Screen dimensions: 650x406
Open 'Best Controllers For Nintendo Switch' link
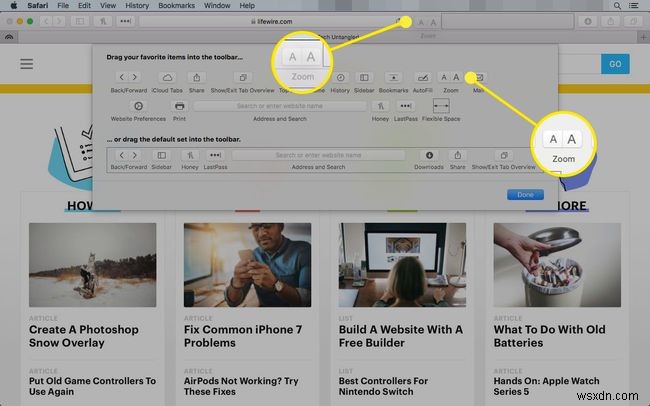coord(383,386)
